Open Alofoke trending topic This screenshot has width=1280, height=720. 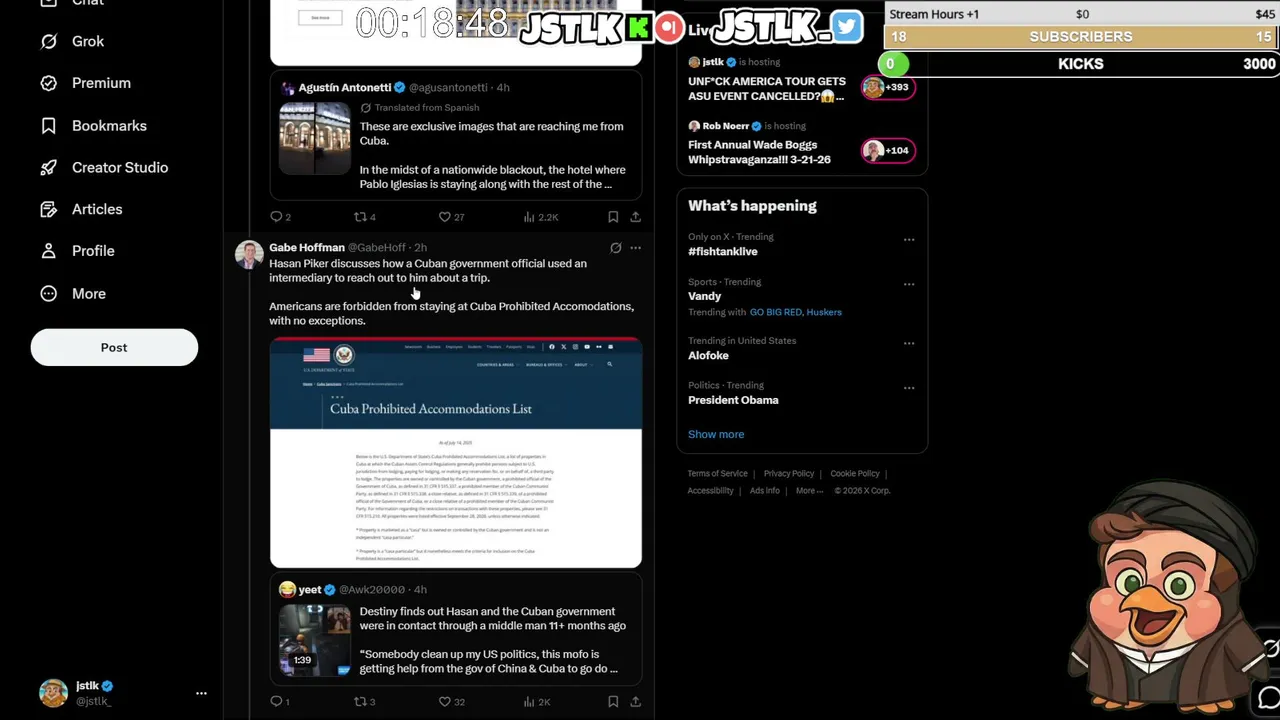pos(708,356)
